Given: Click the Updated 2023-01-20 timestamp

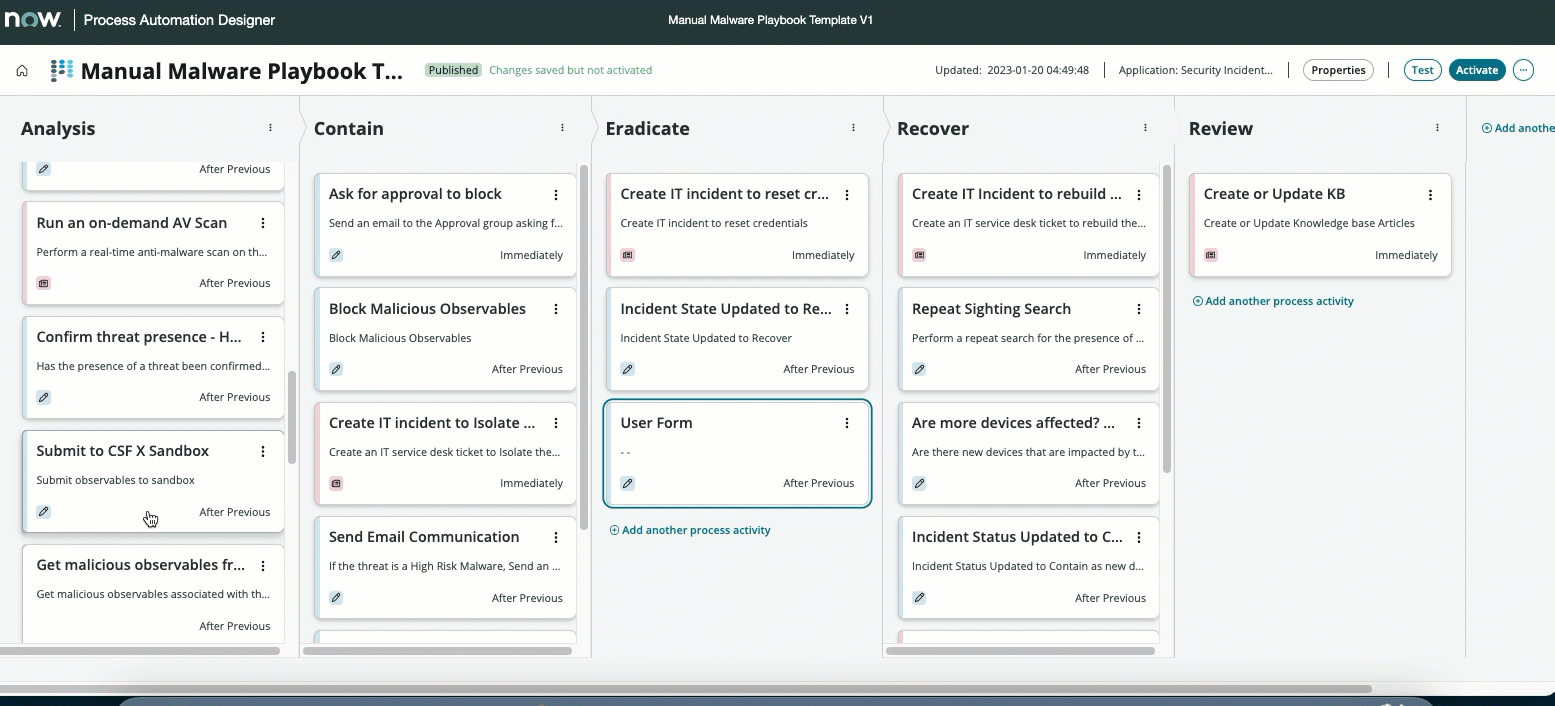Looking at the screenshot, I should tap(1012, 70).
